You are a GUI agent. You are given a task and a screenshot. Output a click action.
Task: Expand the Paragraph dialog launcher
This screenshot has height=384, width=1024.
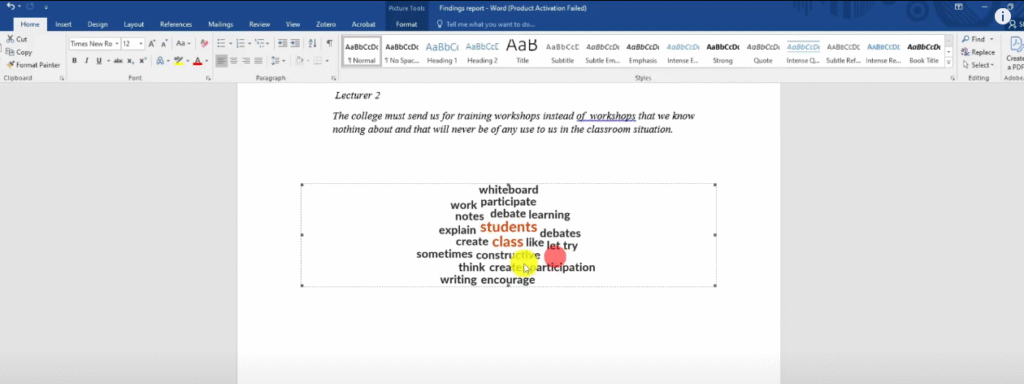334,78
